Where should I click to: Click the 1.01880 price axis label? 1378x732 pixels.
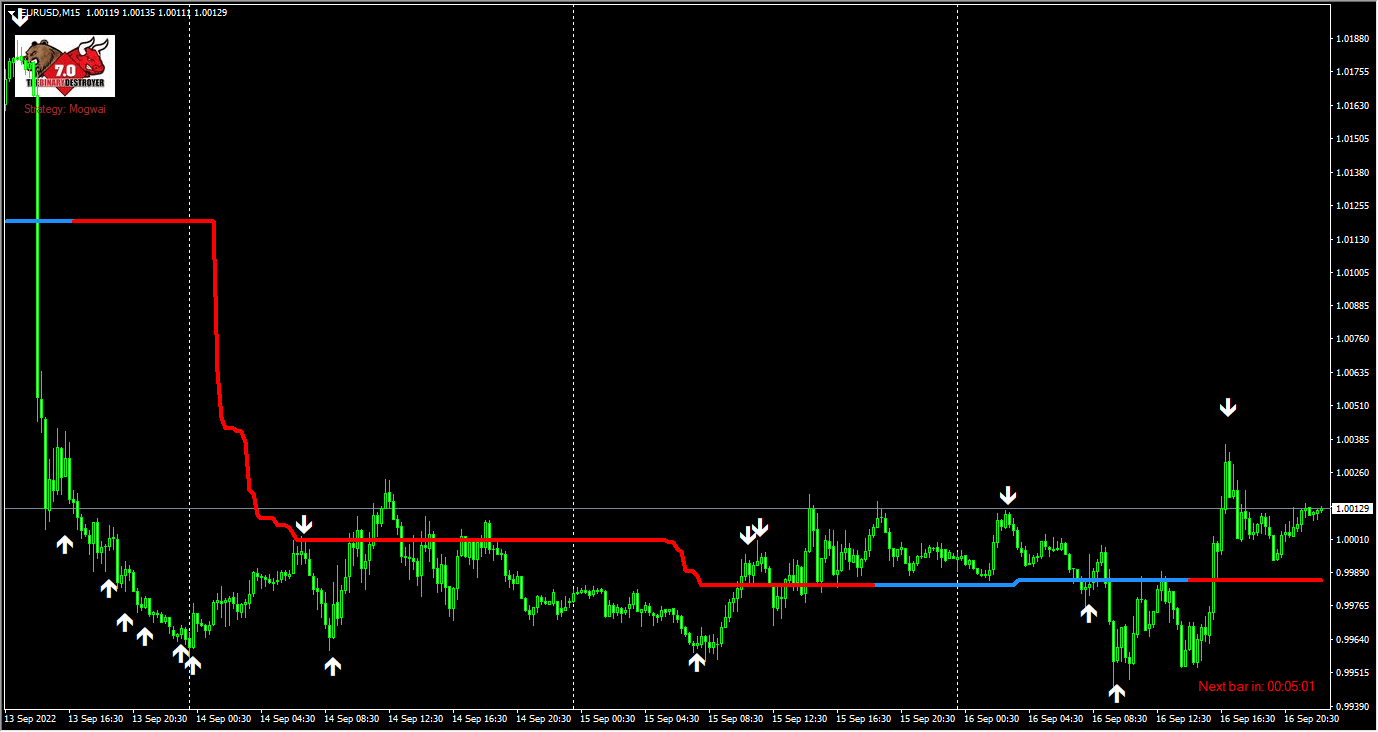[x=1352, y=39]
